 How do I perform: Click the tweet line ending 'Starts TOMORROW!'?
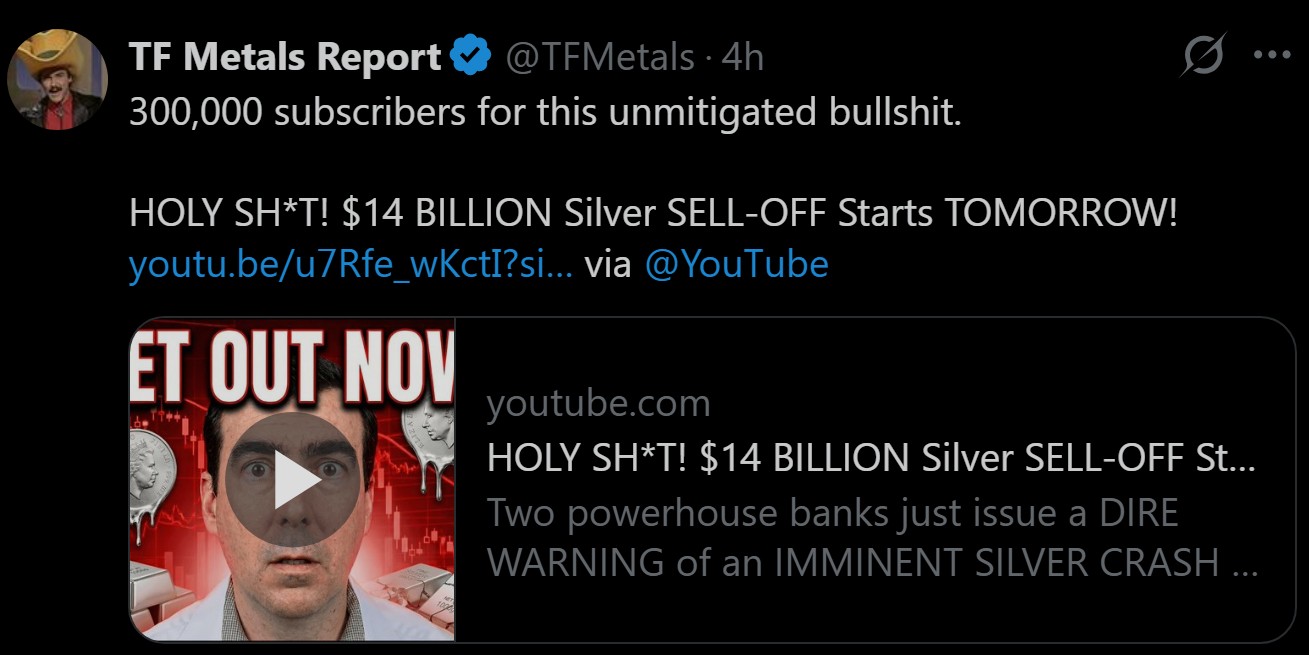[x=654, y=212]
